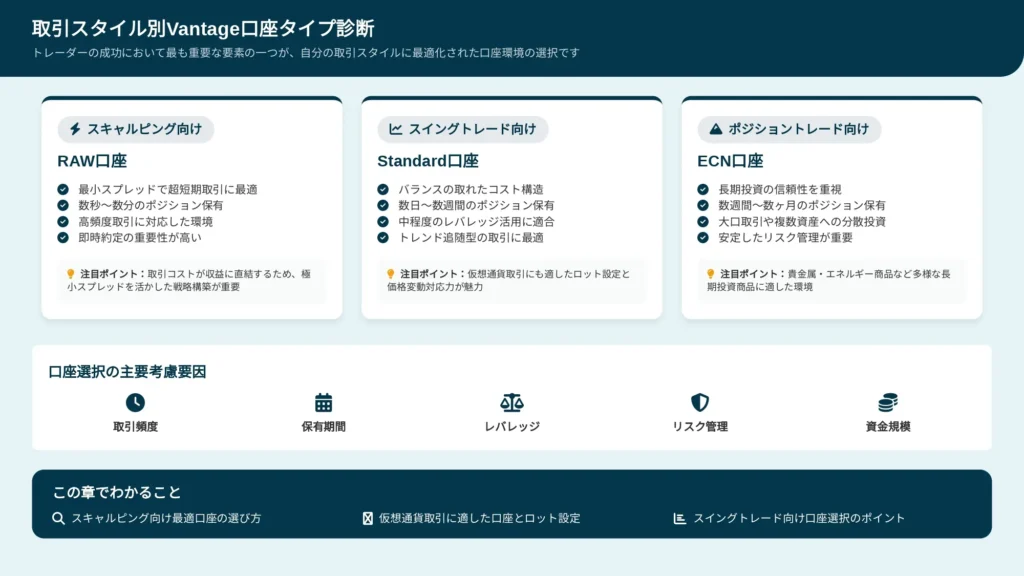
Task: Click the lightbulb icon in the Standard口座 card
Action: 391,274
